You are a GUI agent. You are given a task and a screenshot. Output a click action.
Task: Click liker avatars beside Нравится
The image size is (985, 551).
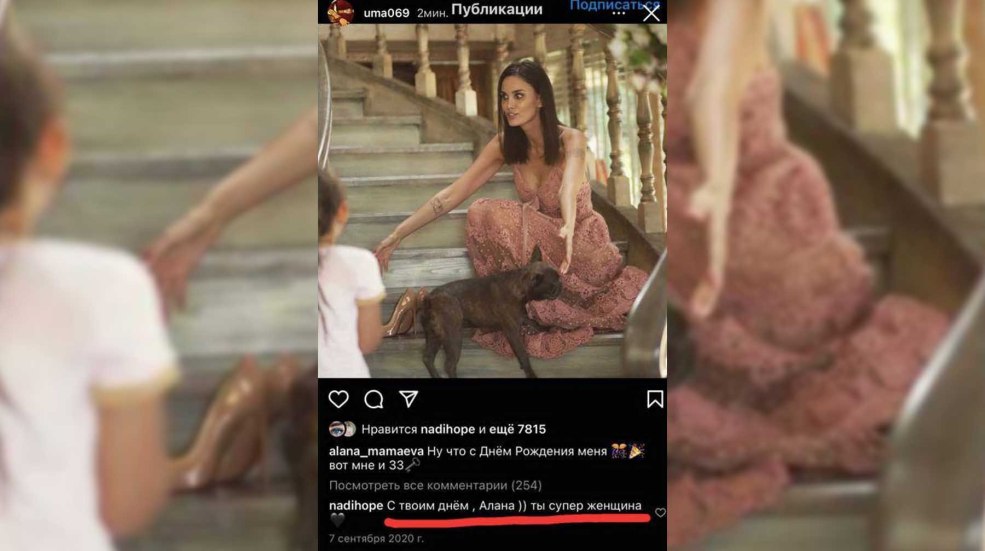342,429
